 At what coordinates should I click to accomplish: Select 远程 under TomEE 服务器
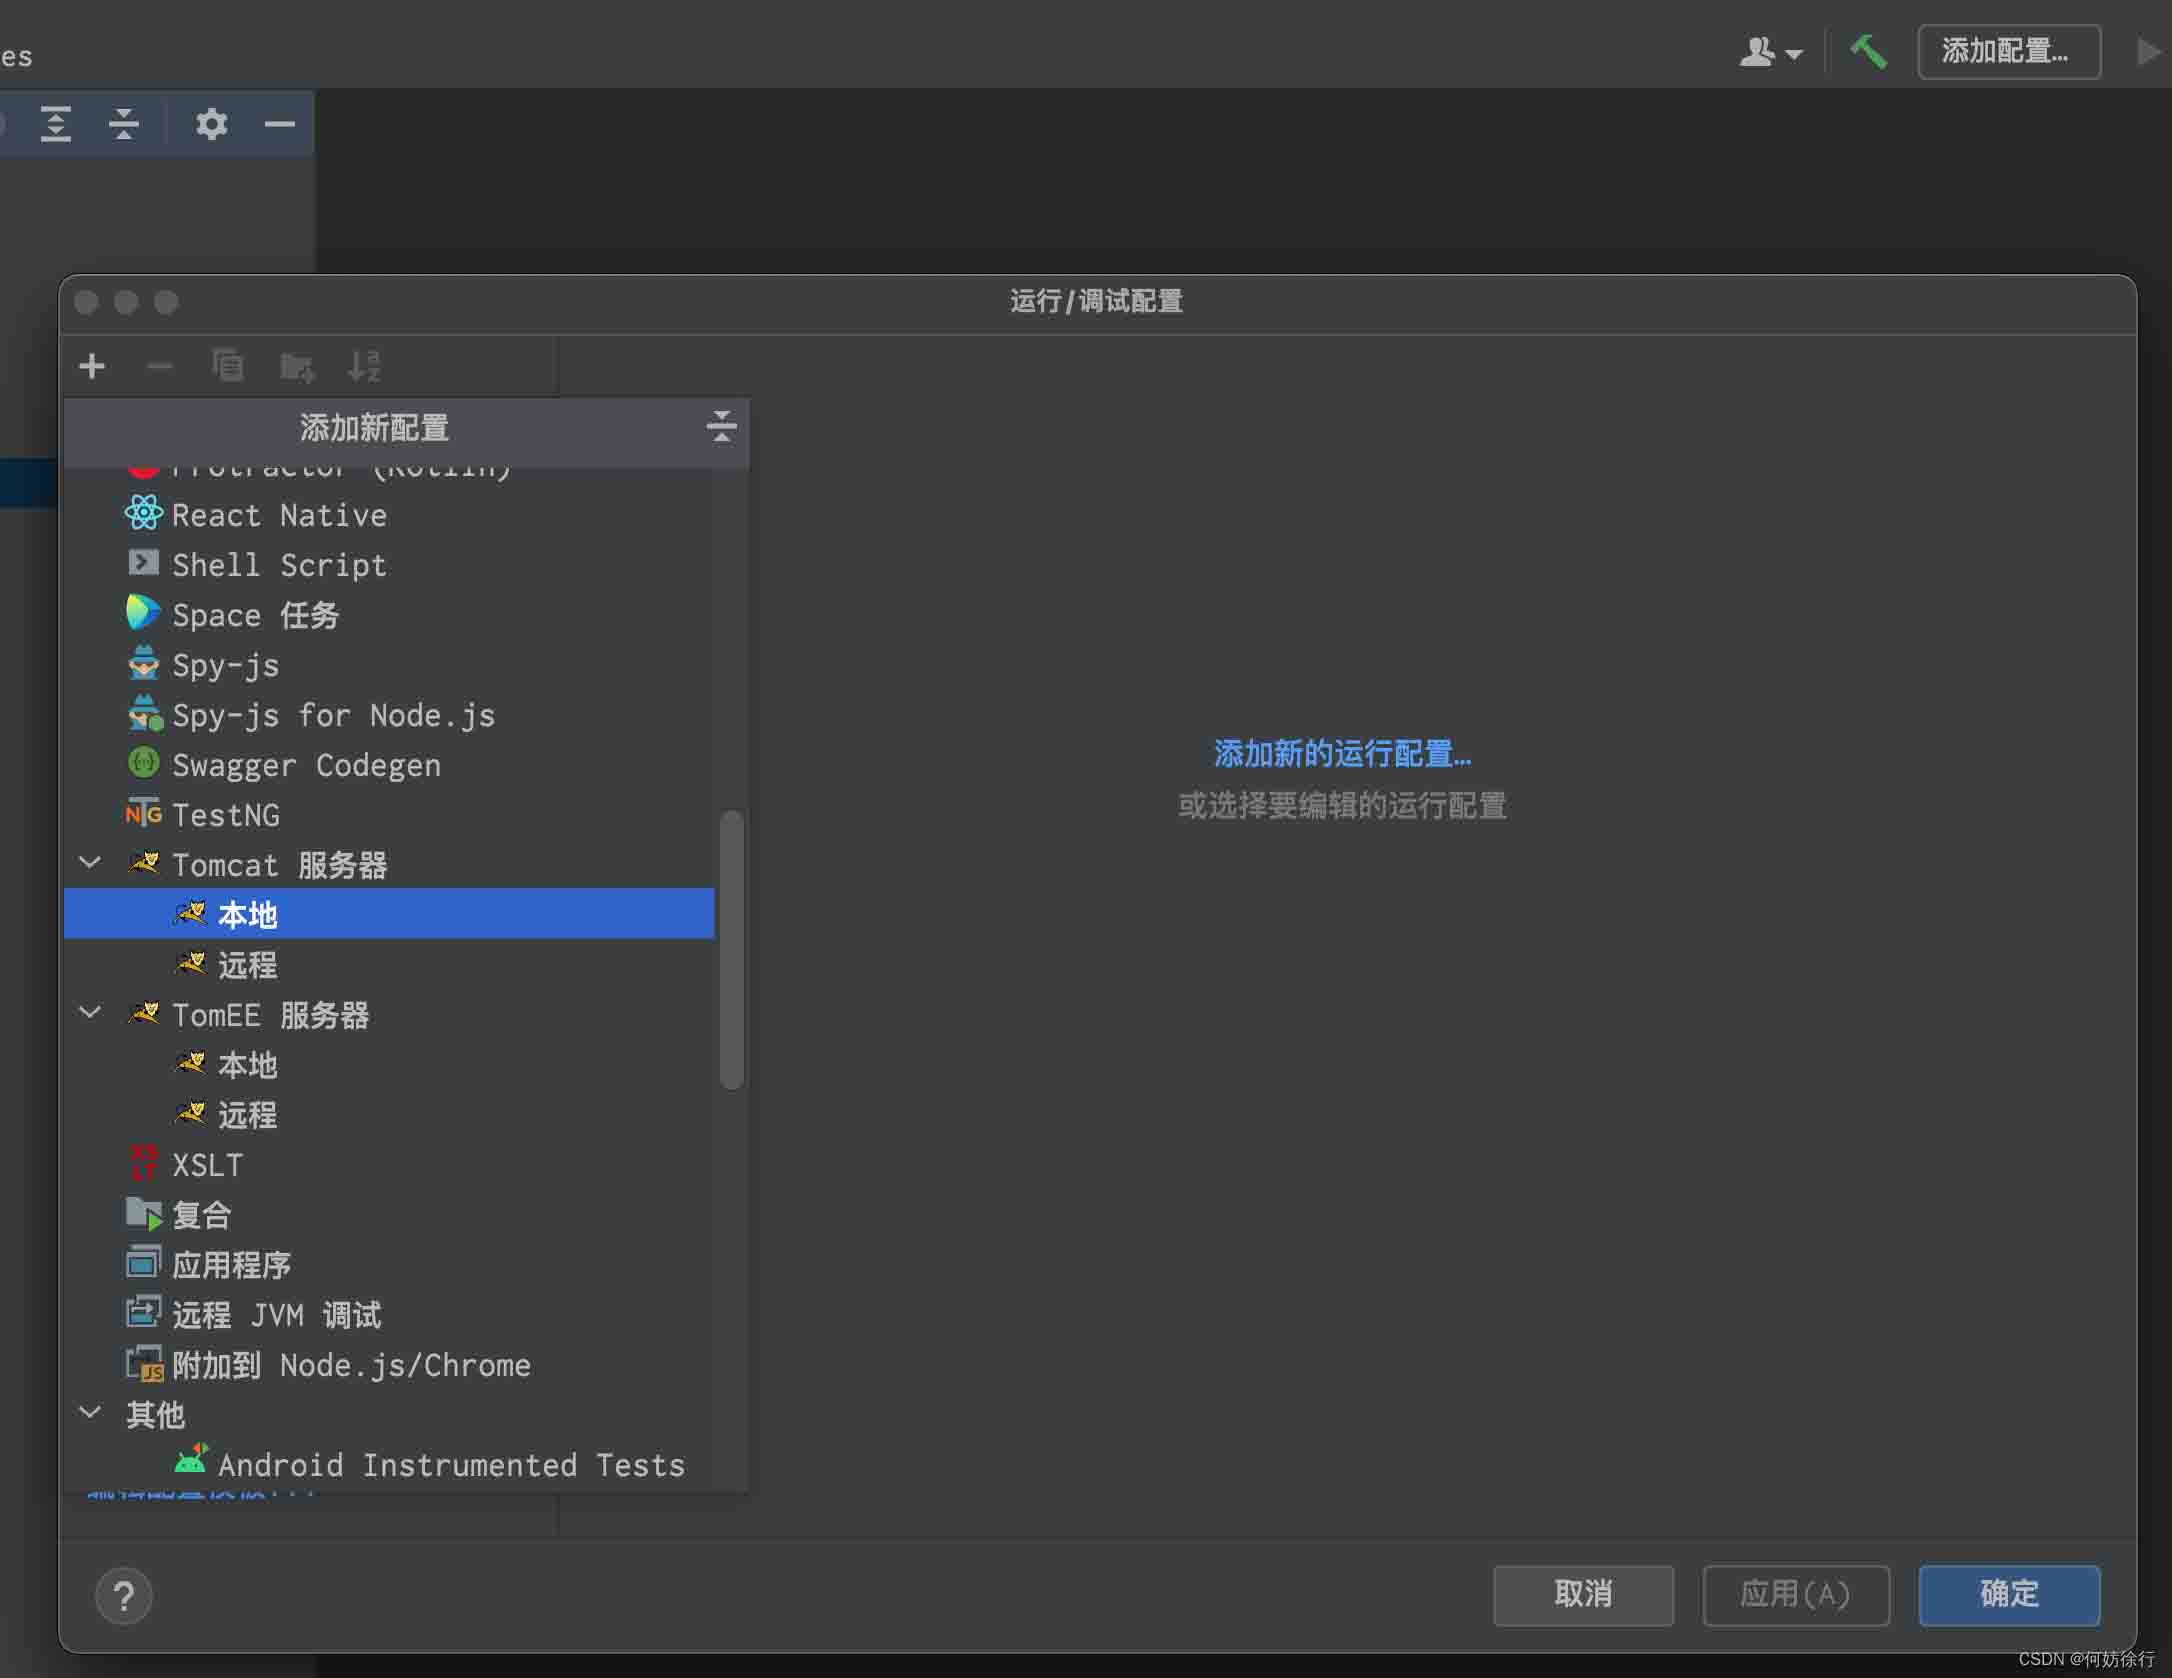coord(389,1114)
